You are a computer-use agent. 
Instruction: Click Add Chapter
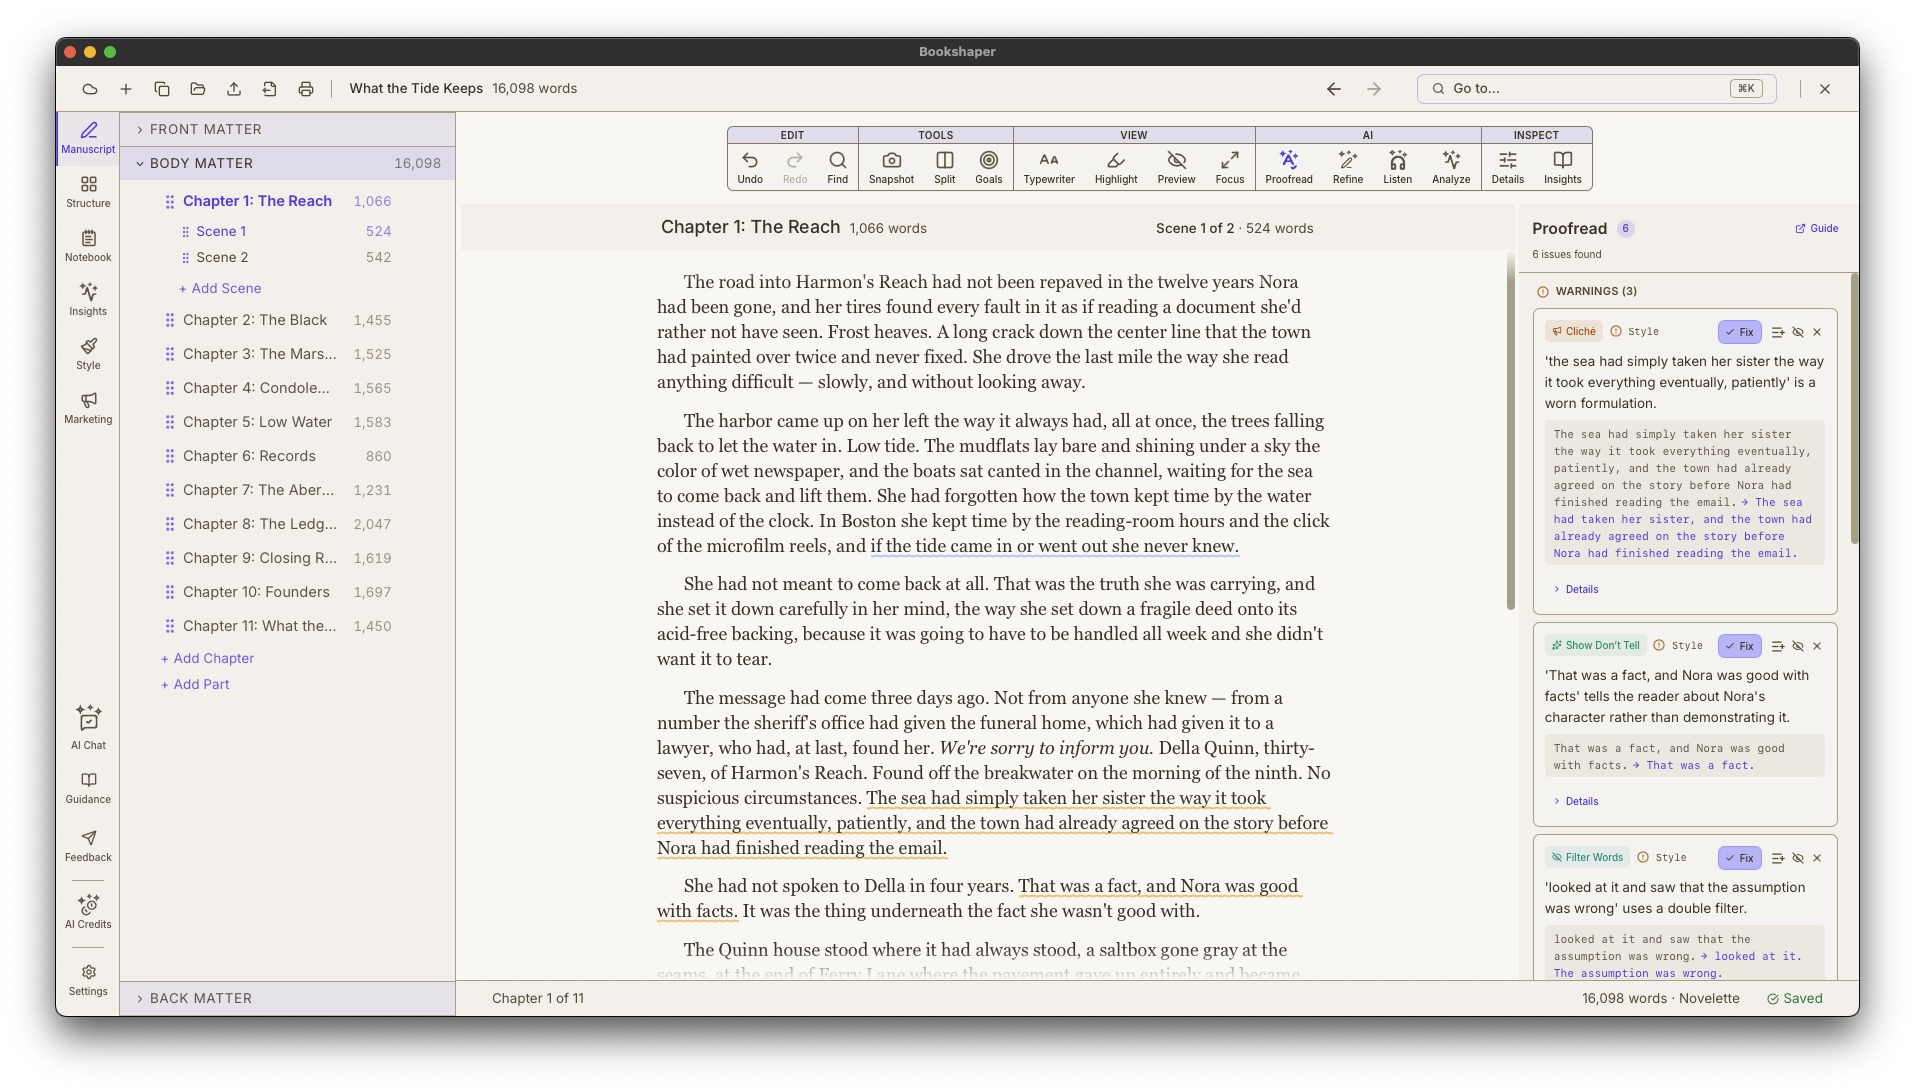point(208,658)
